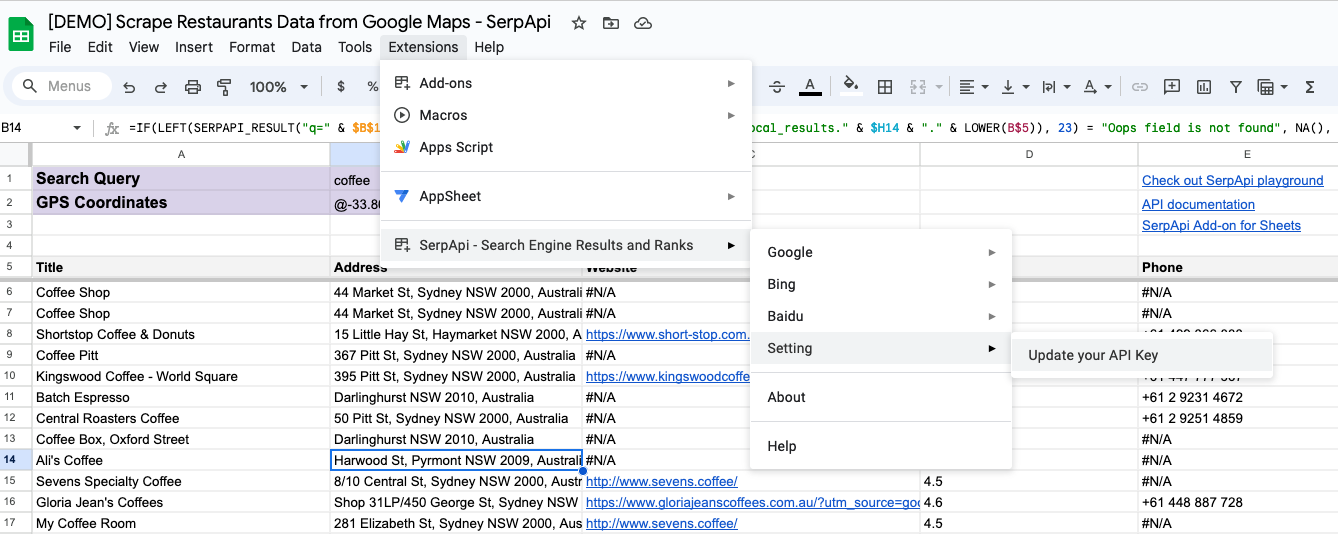Expand the Baidu submenu
Viewport: 1338px width, 534px height.
tap(881, 316)
